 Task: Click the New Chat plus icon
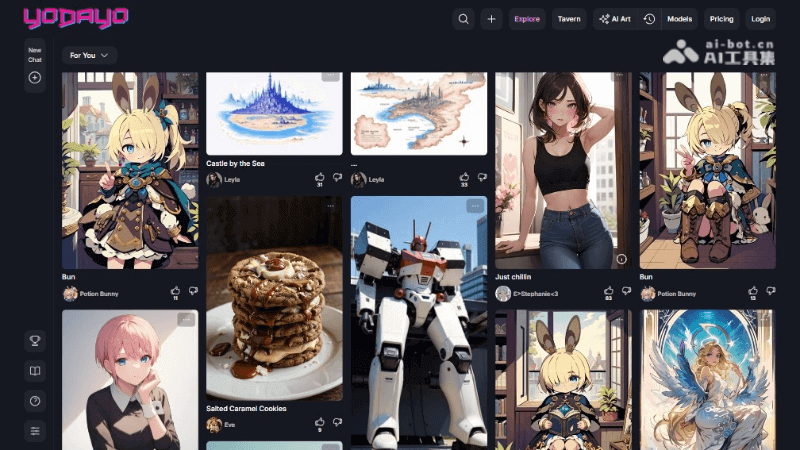(35, 77)
